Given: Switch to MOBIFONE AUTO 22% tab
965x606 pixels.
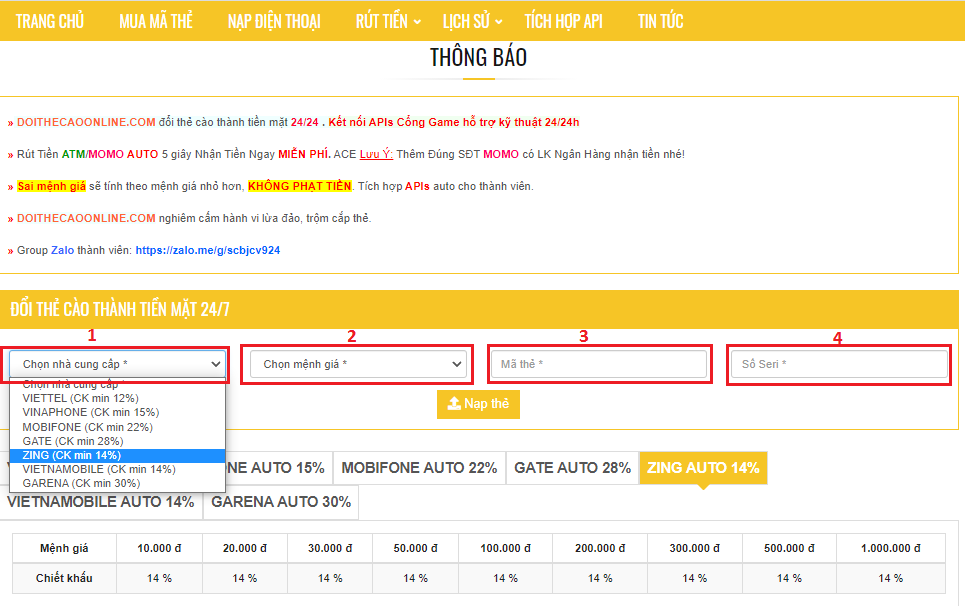Looking at the screenshot, I should tap(419, 468).
